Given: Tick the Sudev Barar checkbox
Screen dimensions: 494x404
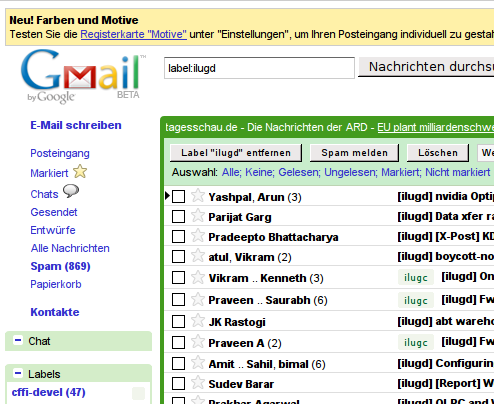Looking at the screenshot, I should (x=178, y=384).
